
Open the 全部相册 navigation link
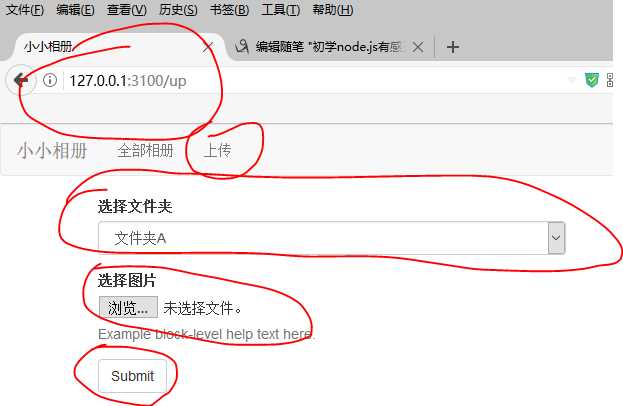tap(145, 151)
